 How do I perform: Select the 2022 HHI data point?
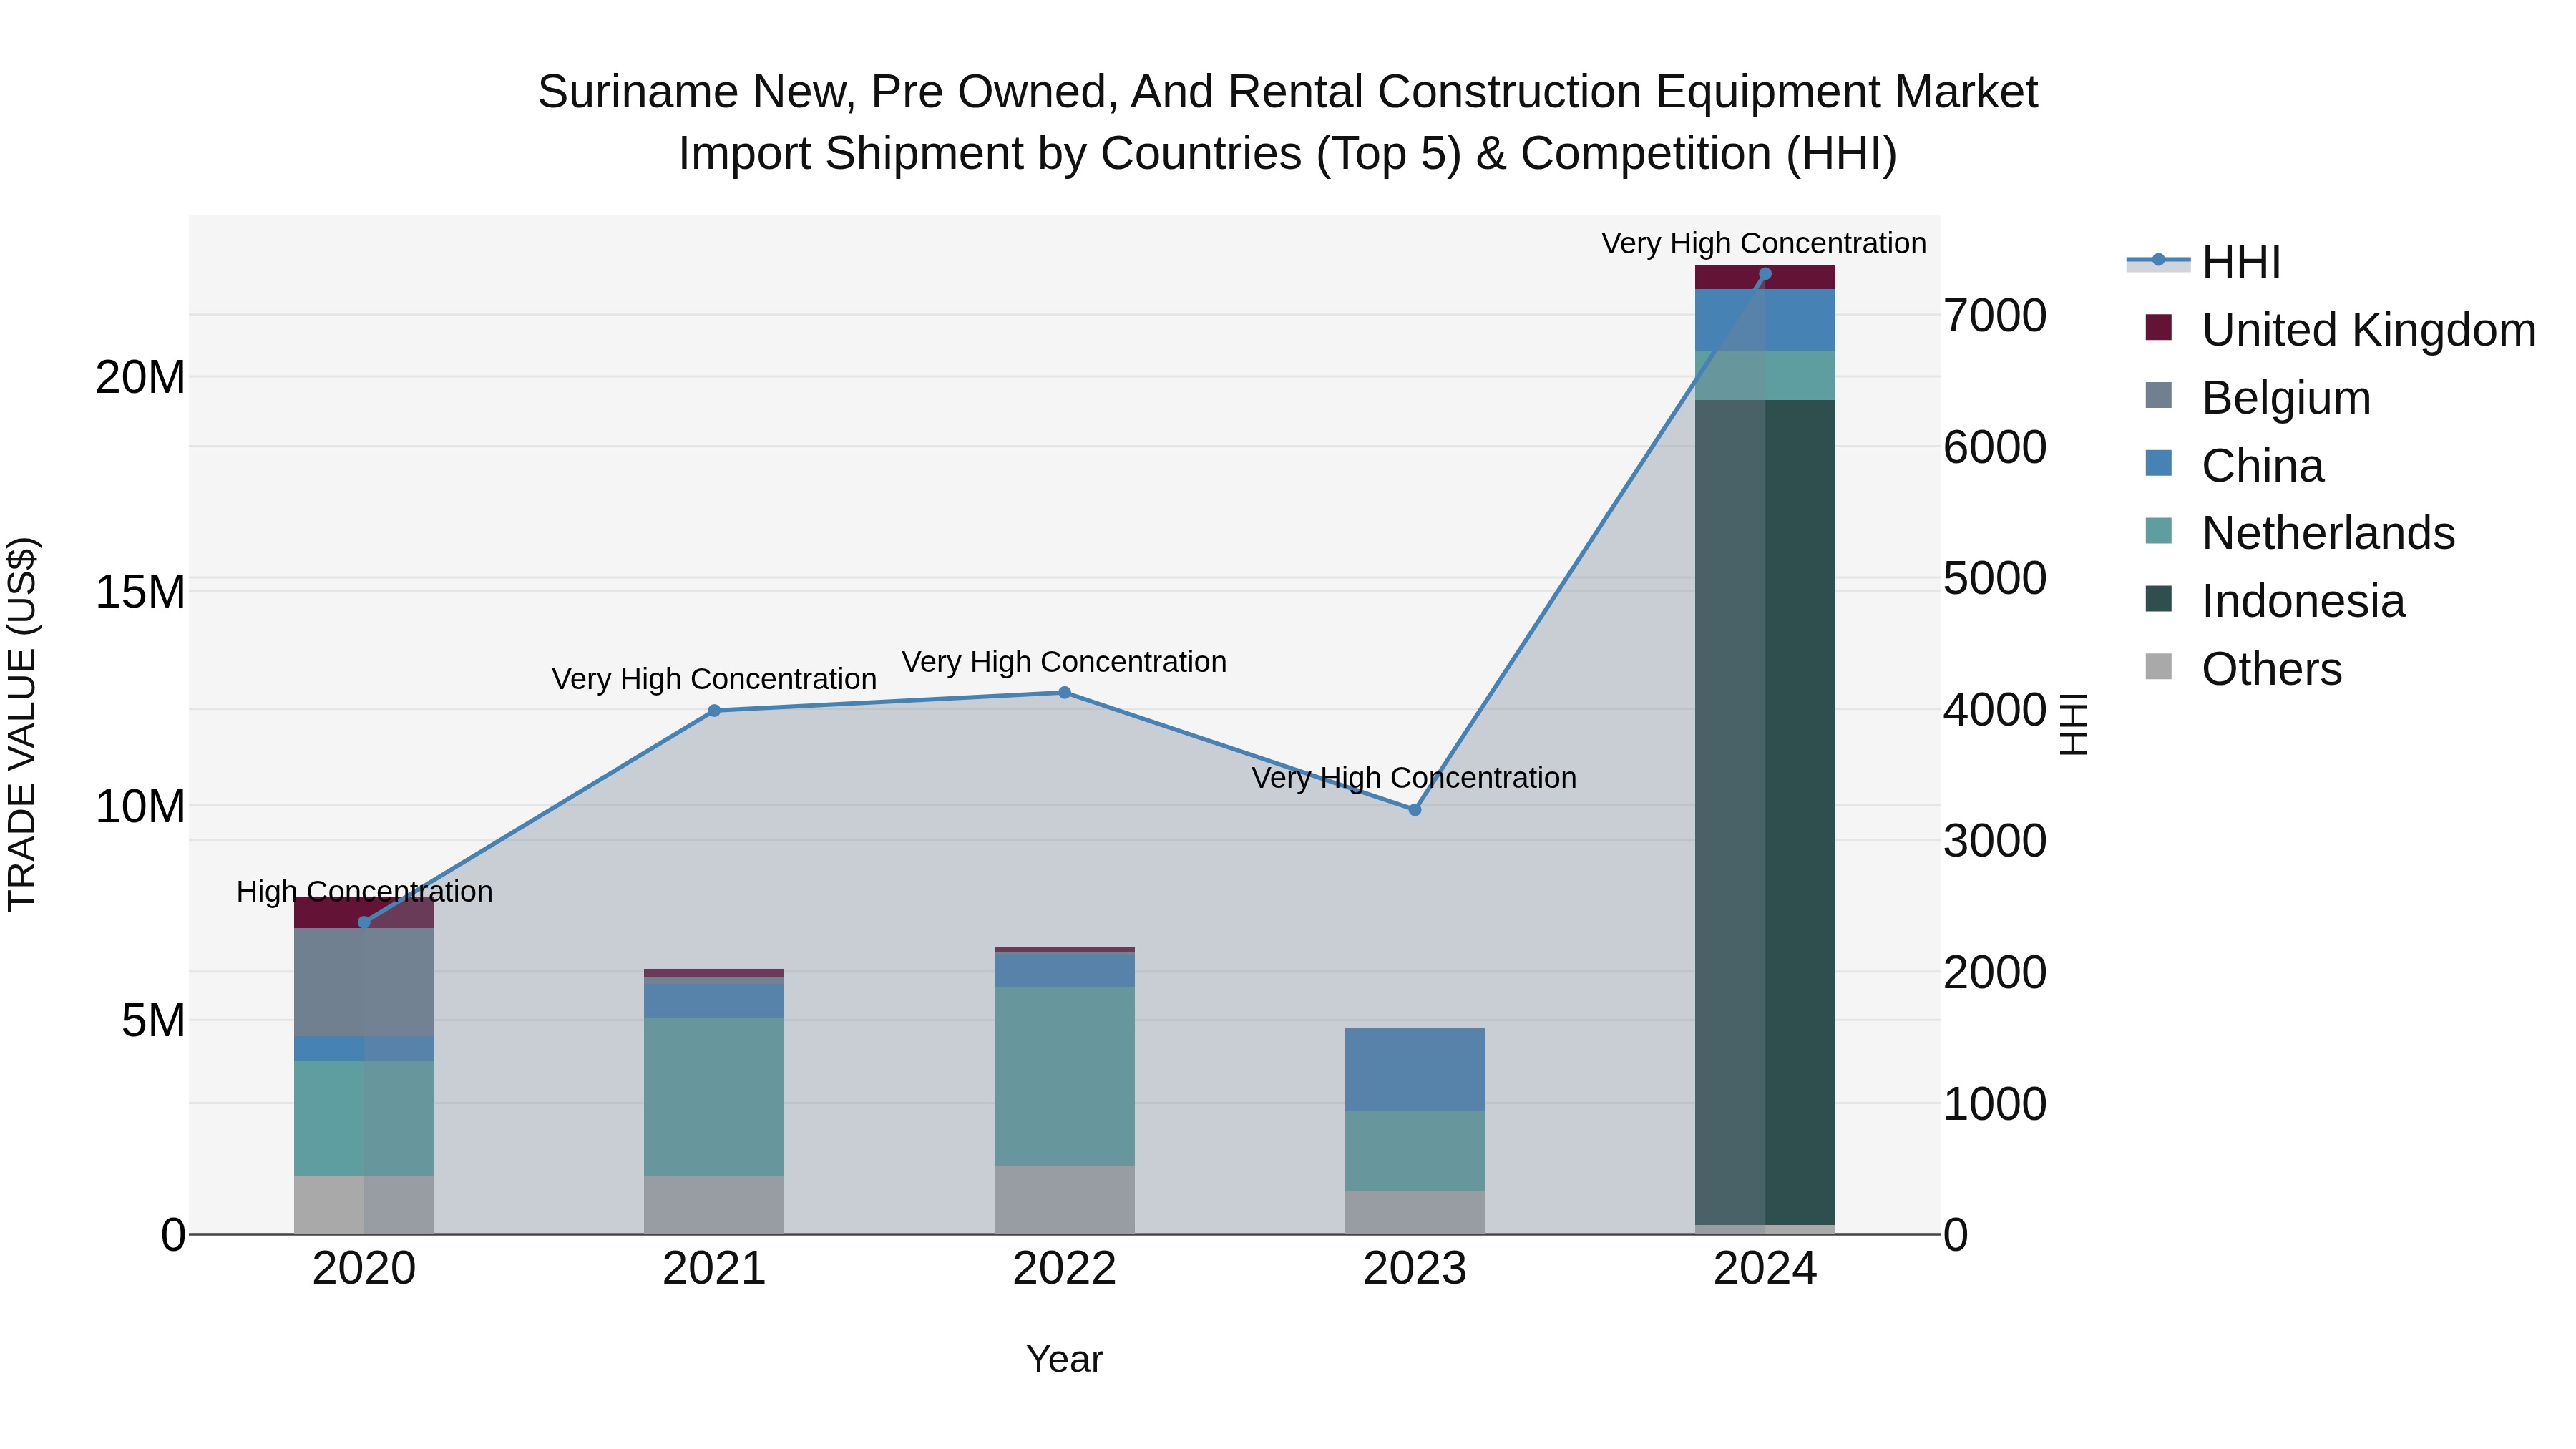[x=1064, y=692]
